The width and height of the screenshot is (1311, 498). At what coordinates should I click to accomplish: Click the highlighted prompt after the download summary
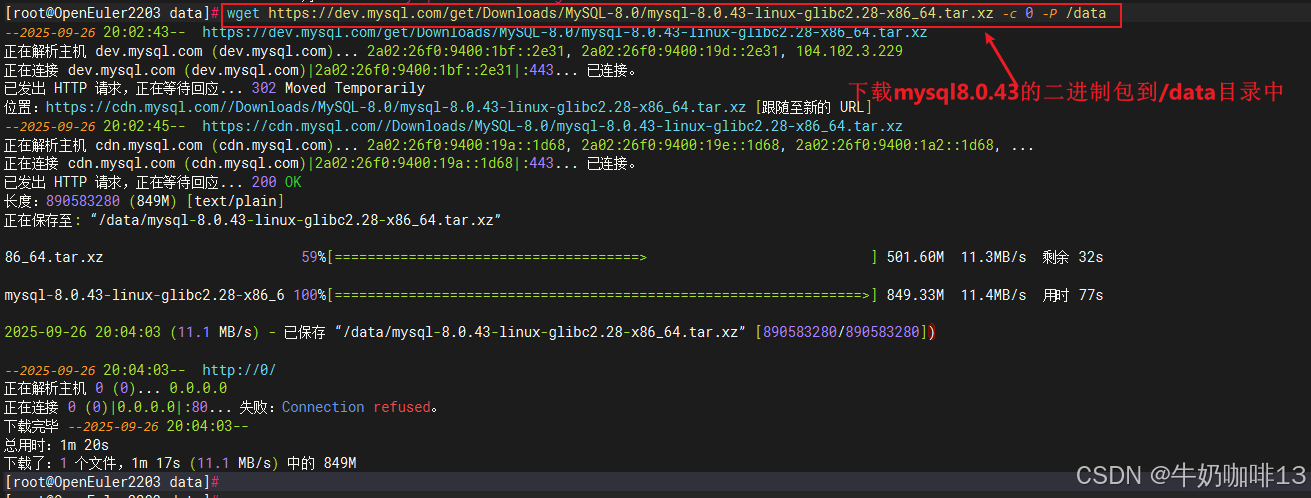[112, 482]
